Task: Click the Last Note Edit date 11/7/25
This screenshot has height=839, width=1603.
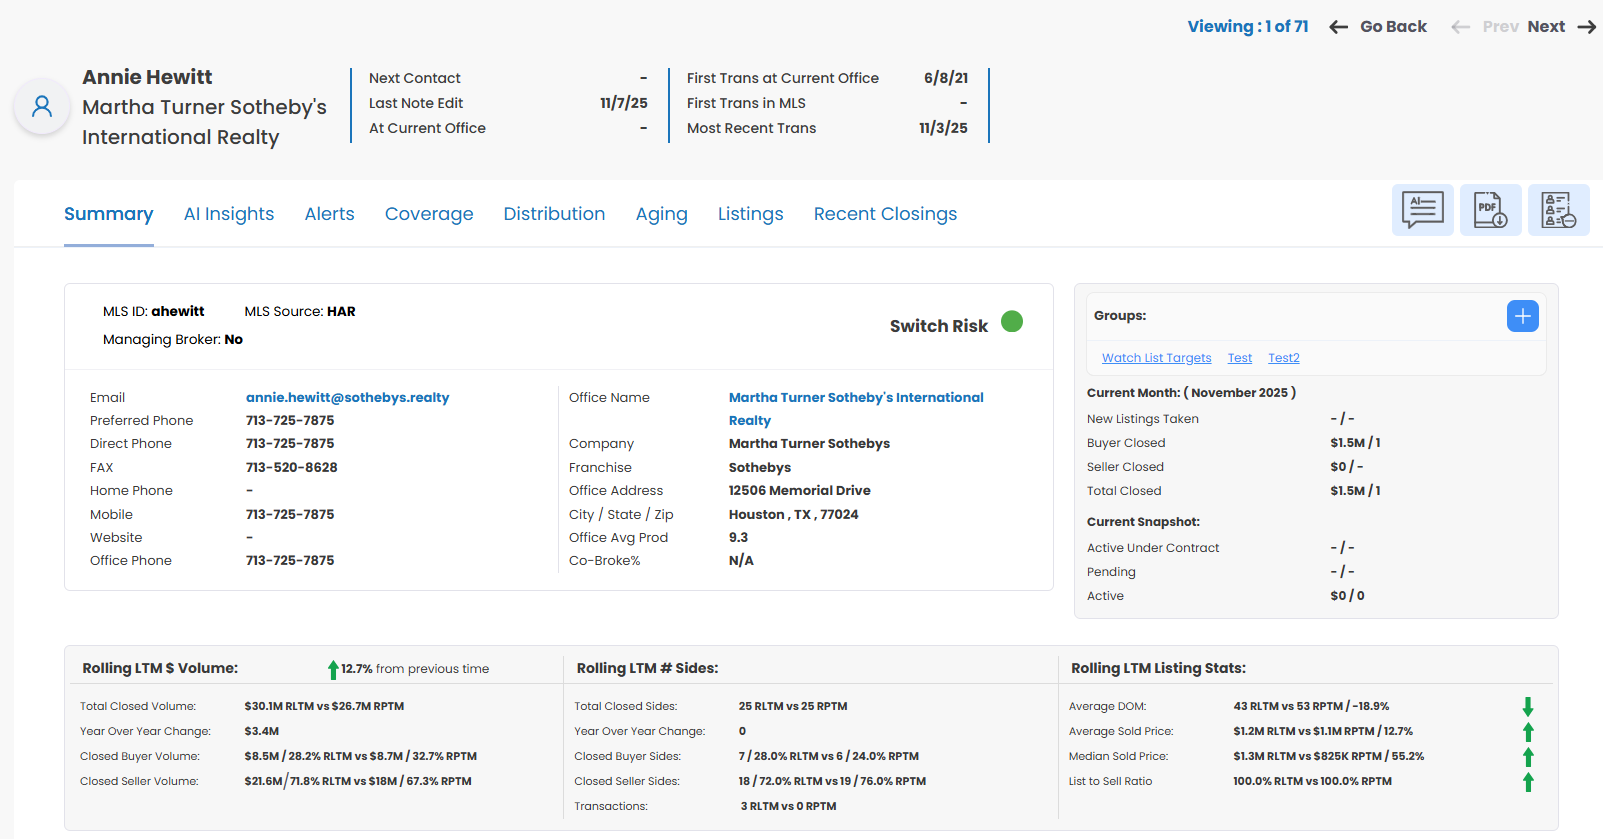Action: (x=624, y=103)
